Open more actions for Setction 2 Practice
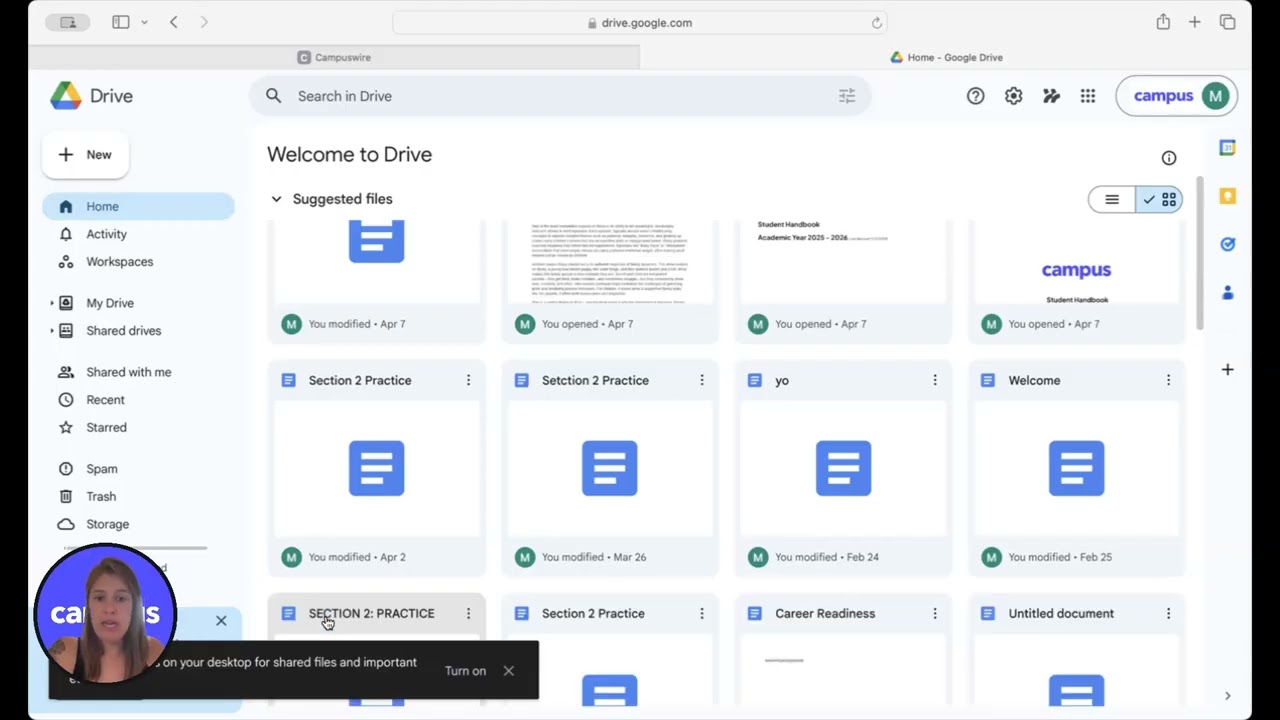The width and height of the screenshot is (1280, 720). coord(702,380)
